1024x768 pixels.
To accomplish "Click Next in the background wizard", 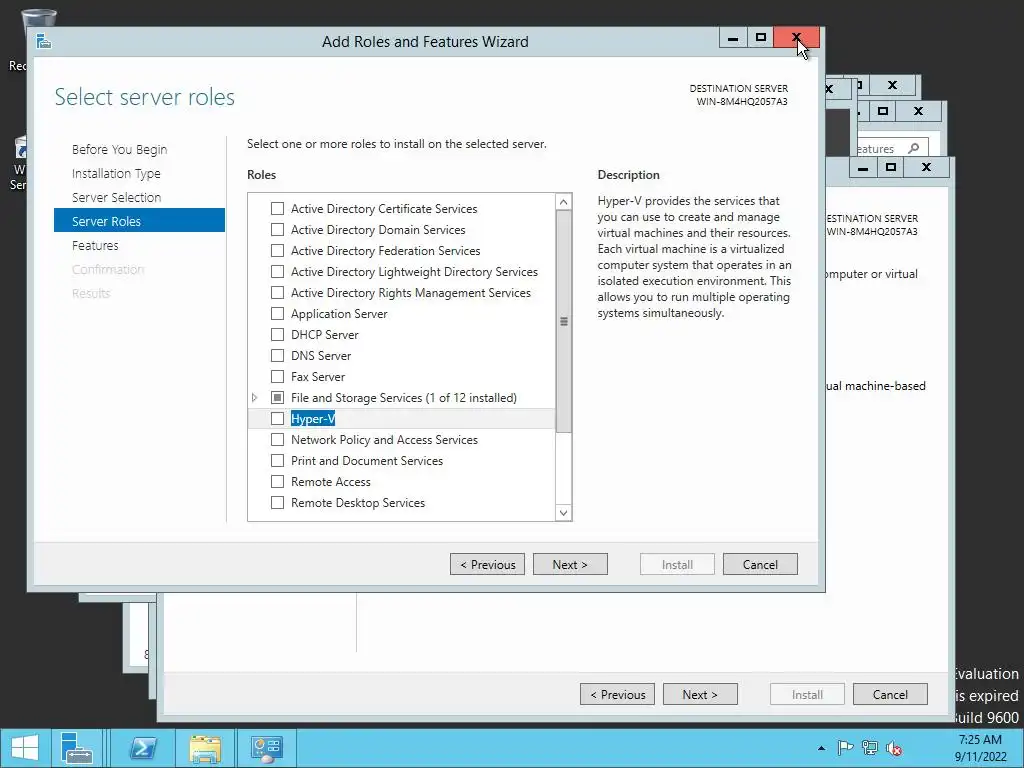I will 700,694.
